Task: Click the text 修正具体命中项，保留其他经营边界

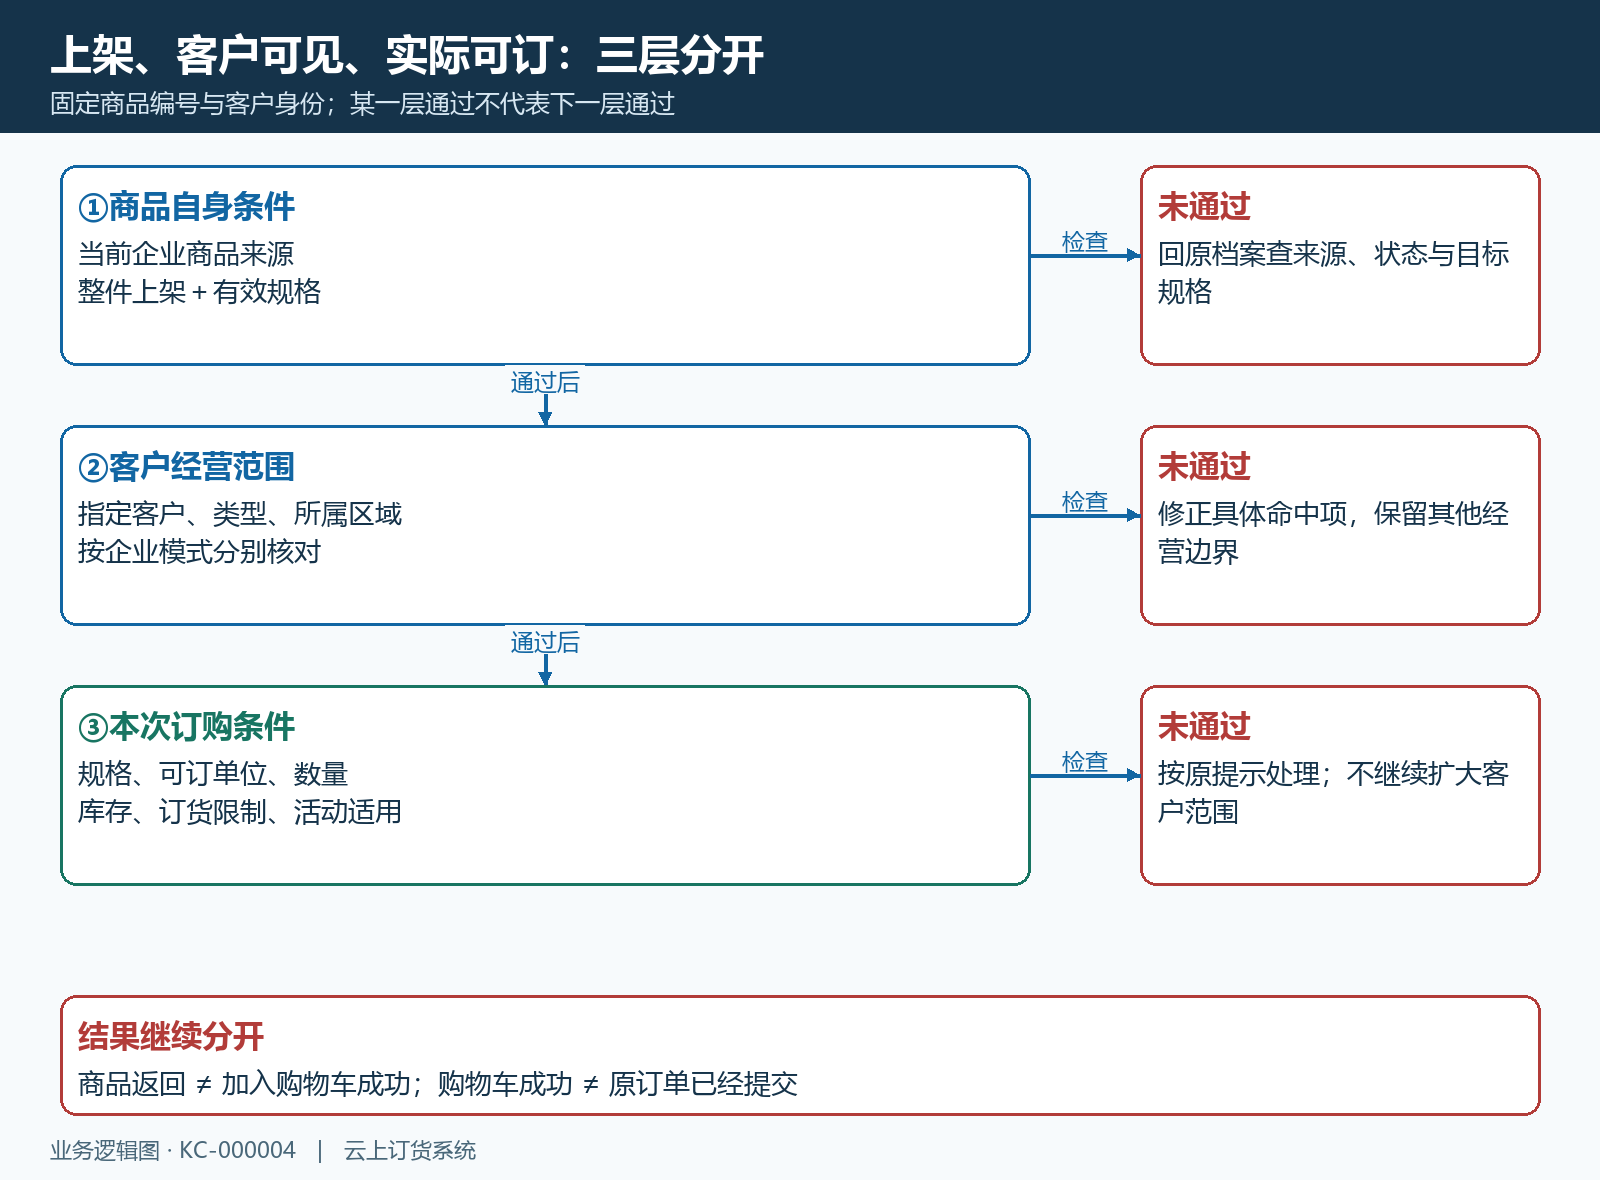Action: pyautogui.click(x=1333, y=533)
